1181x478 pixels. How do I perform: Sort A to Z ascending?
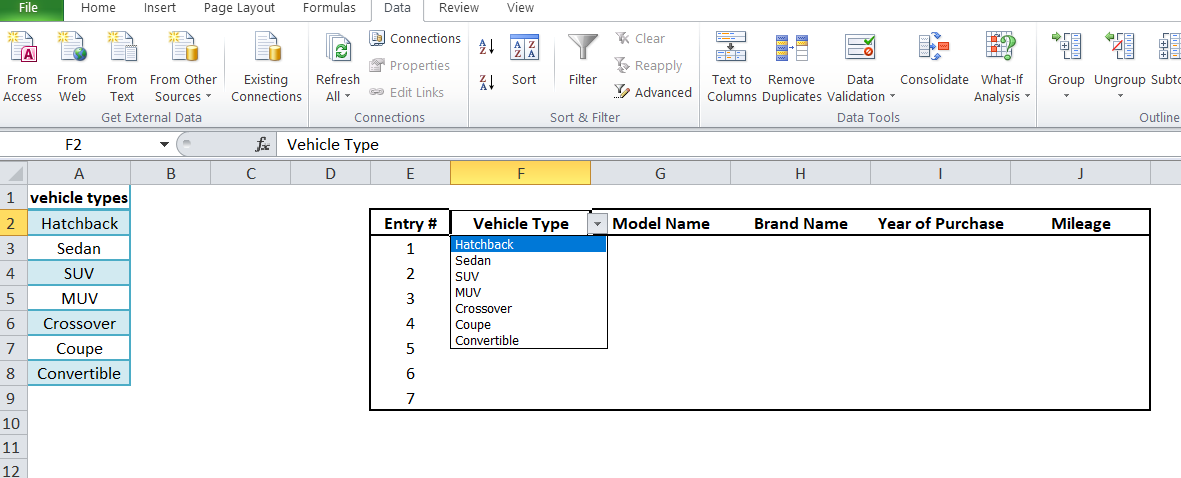pyautogui.click(x=487, y=47)
